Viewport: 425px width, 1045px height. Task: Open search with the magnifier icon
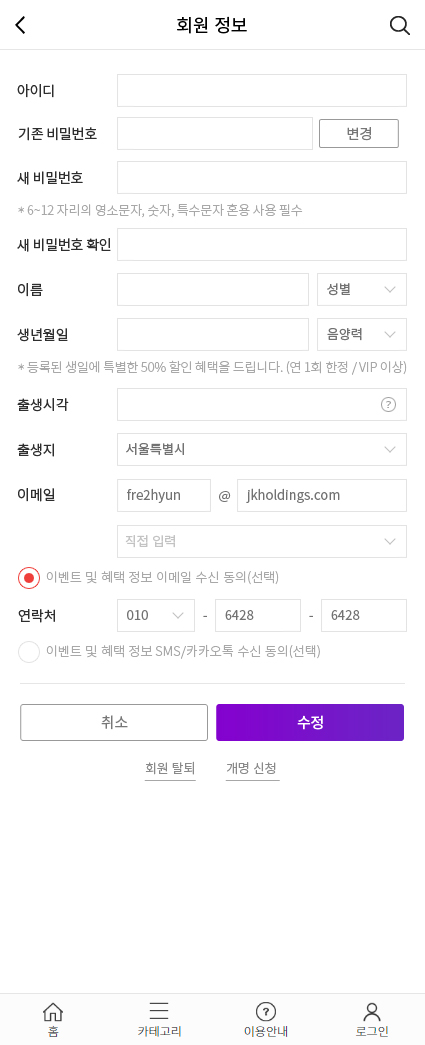(x=399, y=25)
